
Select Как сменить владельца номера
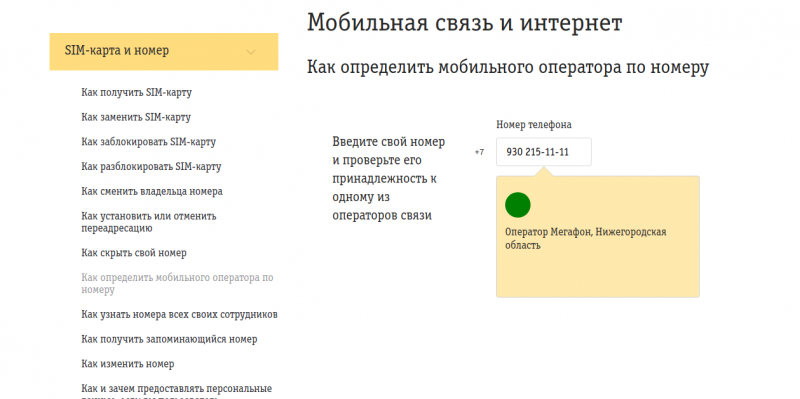tap(152, 191)
